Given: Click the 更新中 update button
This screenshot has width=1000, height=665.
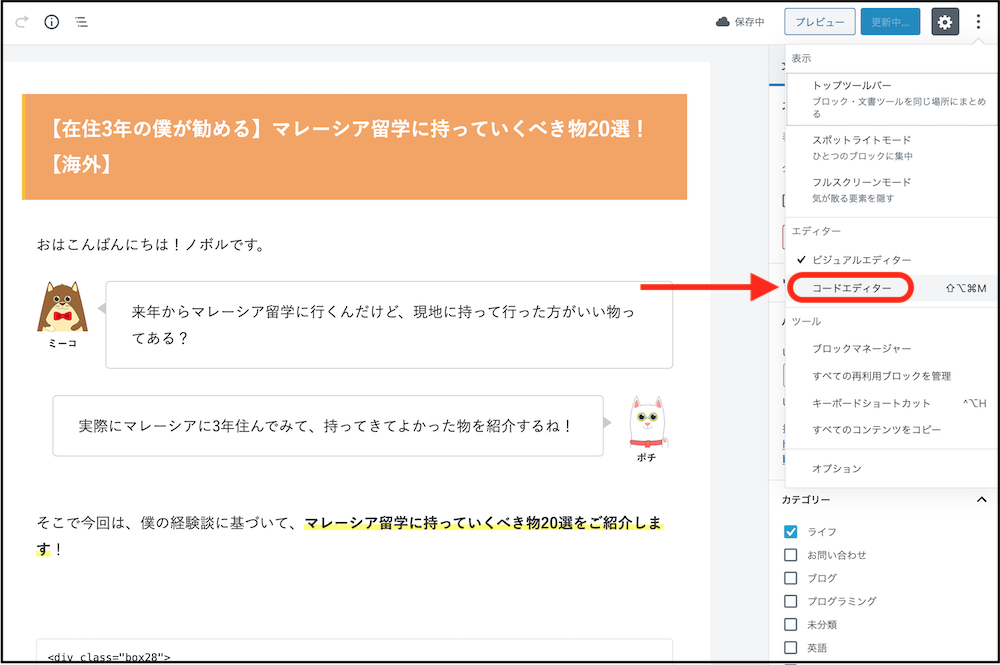Looking at the screenshot, I should tap(890, 22).
